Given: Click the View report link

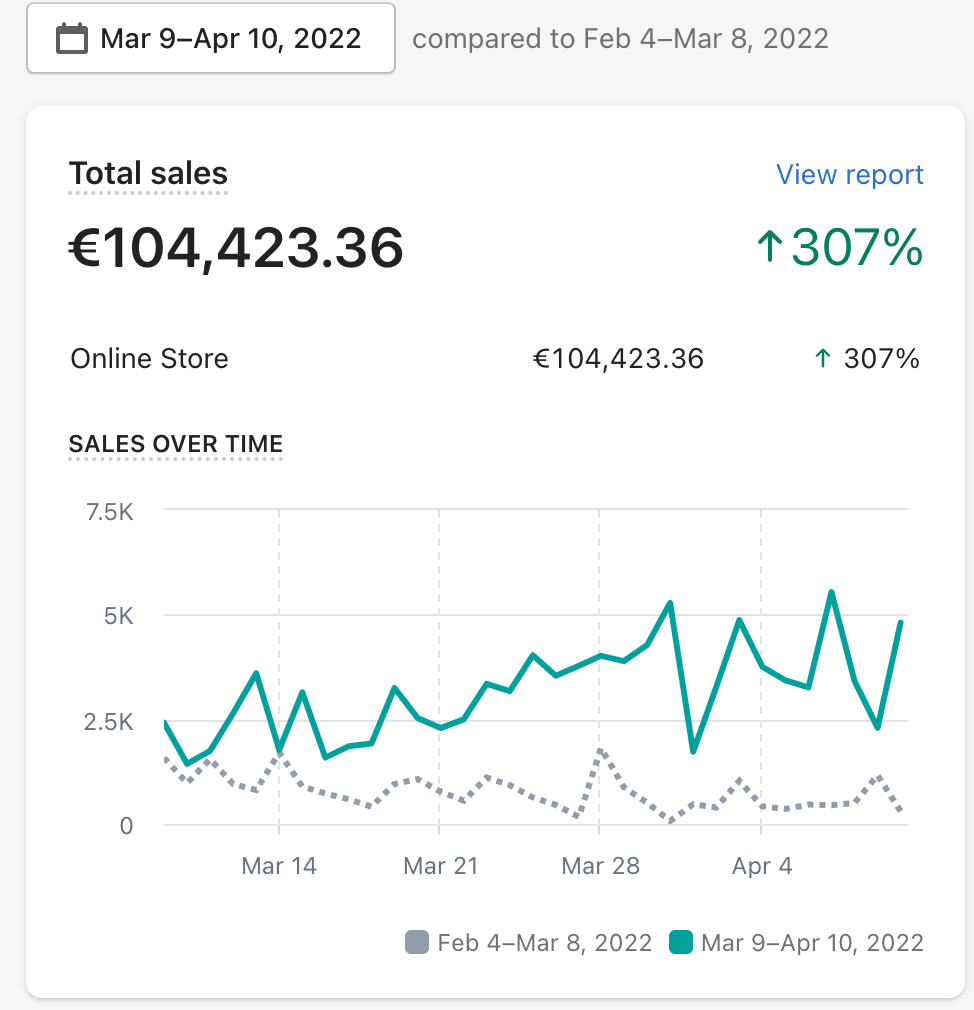Looking at the screenshot, I should click(x=850, y=175).
